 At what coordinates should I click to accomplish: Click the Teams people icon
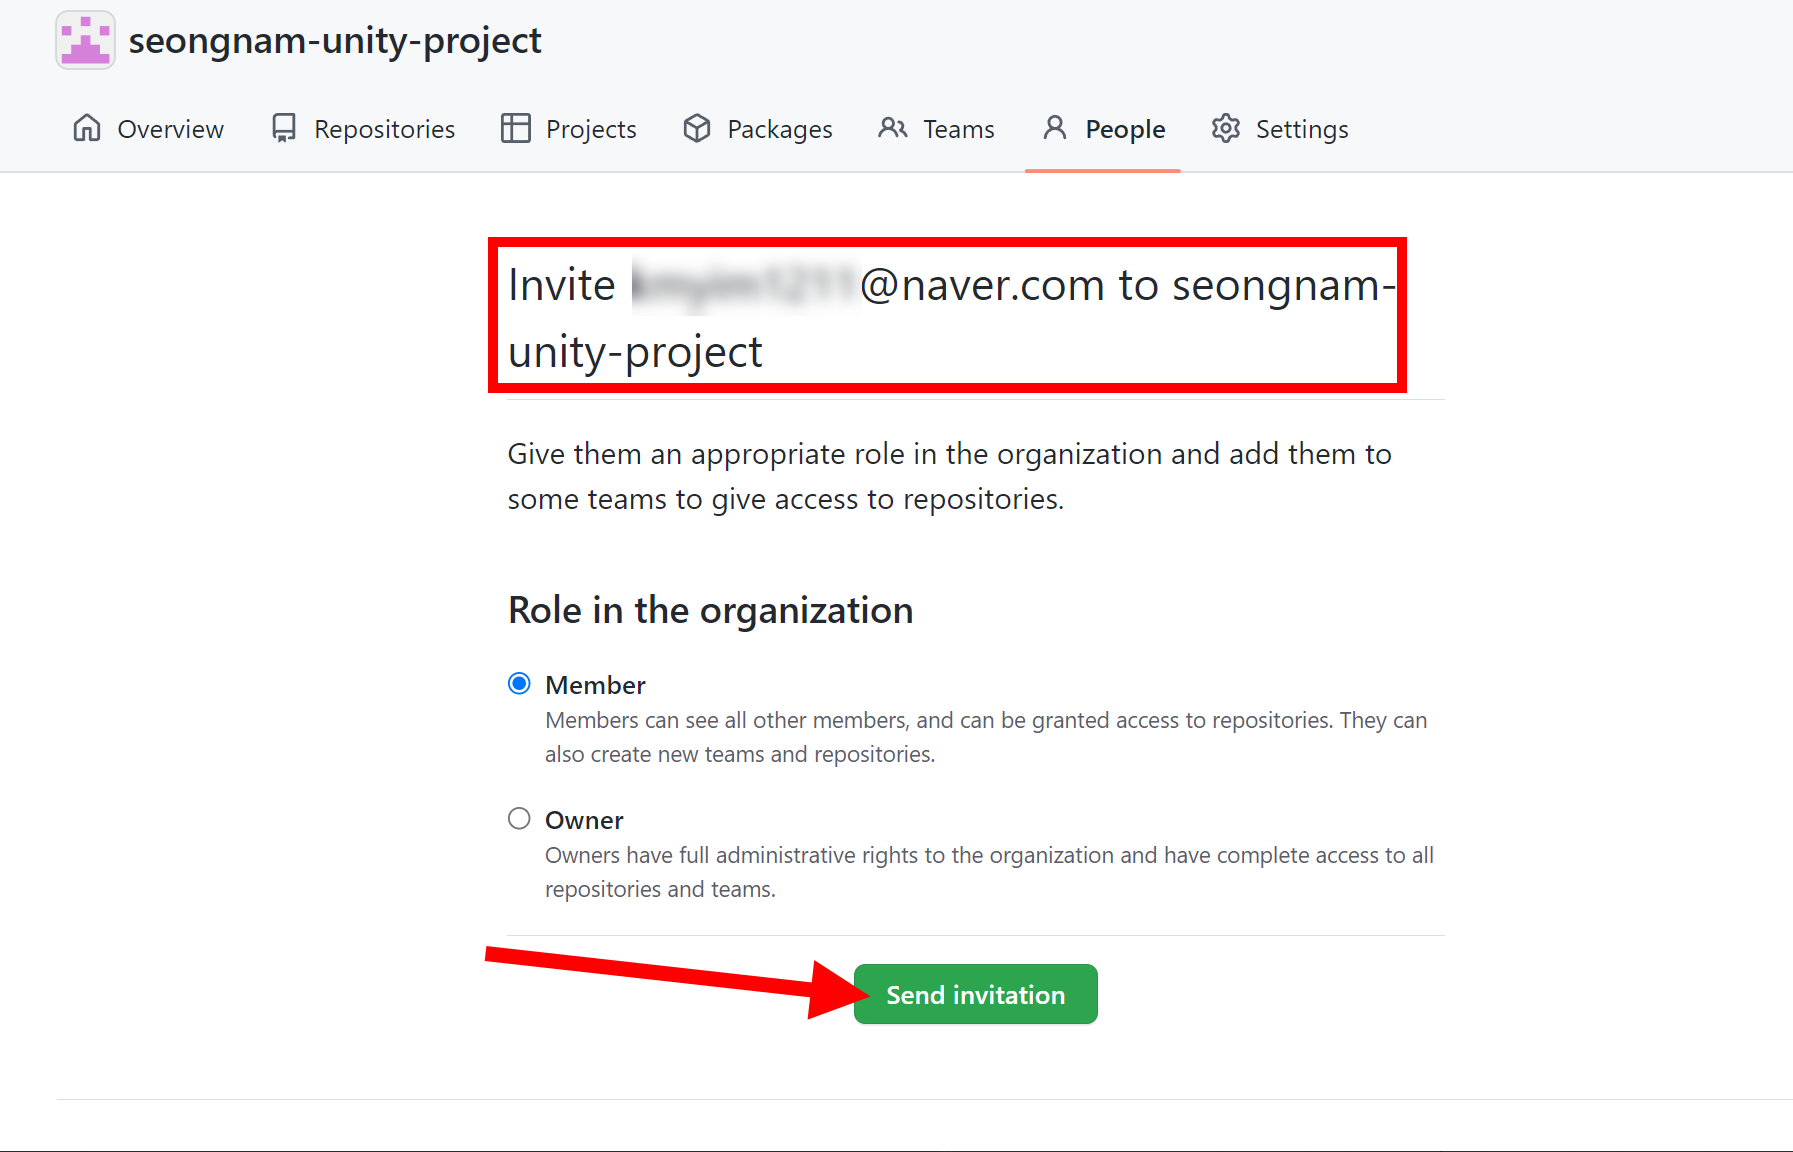893,128
